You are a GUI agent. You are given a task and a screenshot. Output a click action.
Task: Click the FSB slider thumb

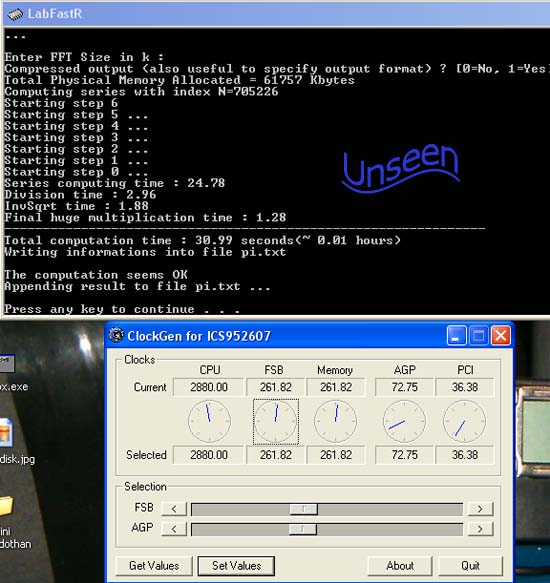[303, 509]
